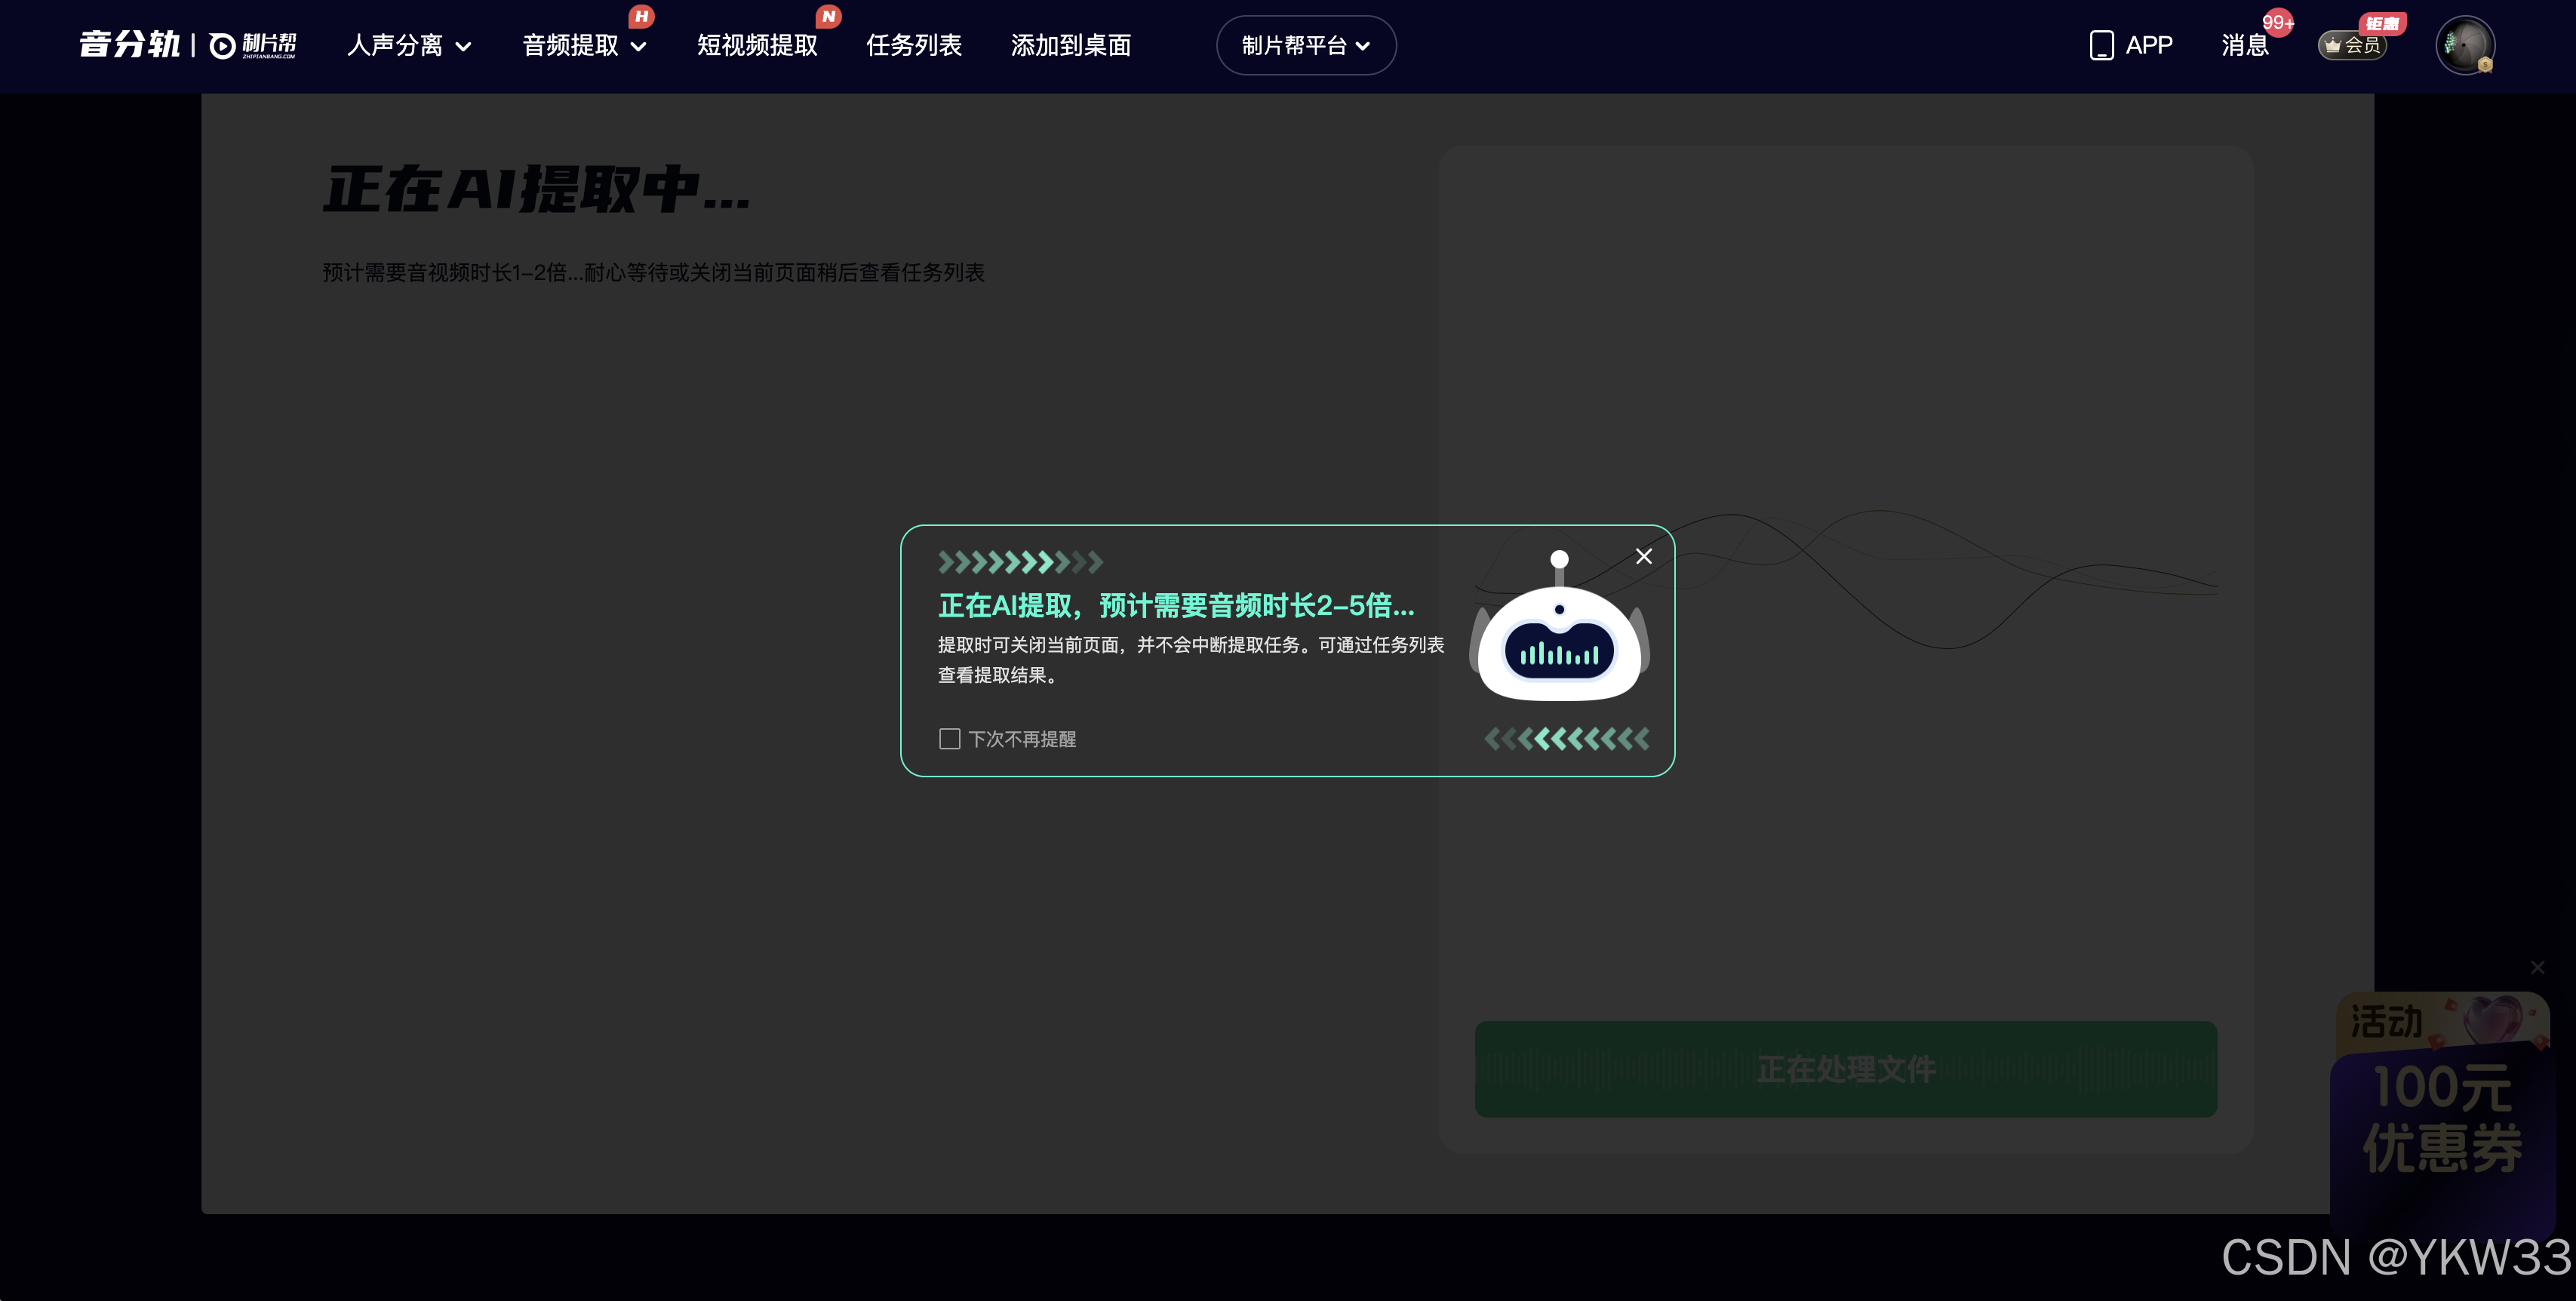
Task: Click the 音分轨 logo
Action: [x=129, y=45]
